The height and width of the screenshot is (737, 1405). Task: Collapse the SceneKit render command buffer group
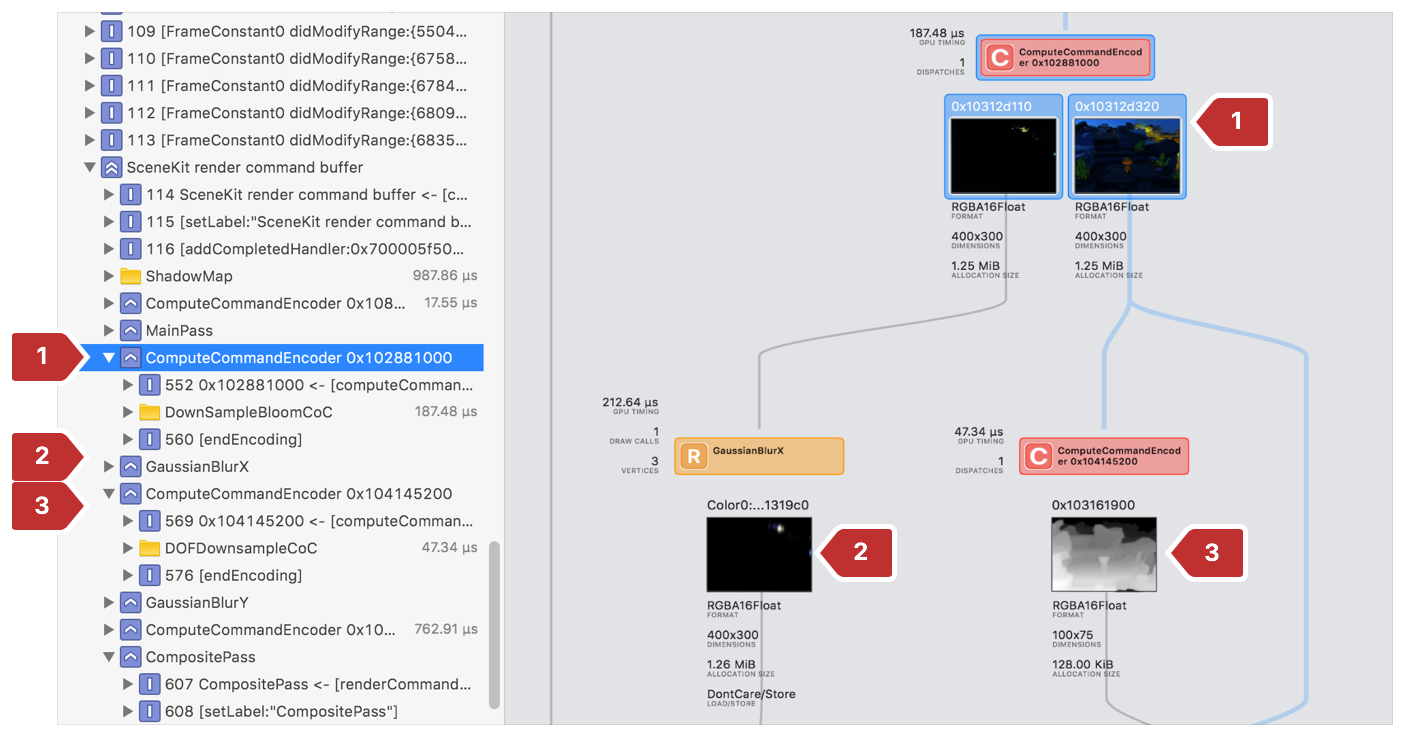(91, 168)
